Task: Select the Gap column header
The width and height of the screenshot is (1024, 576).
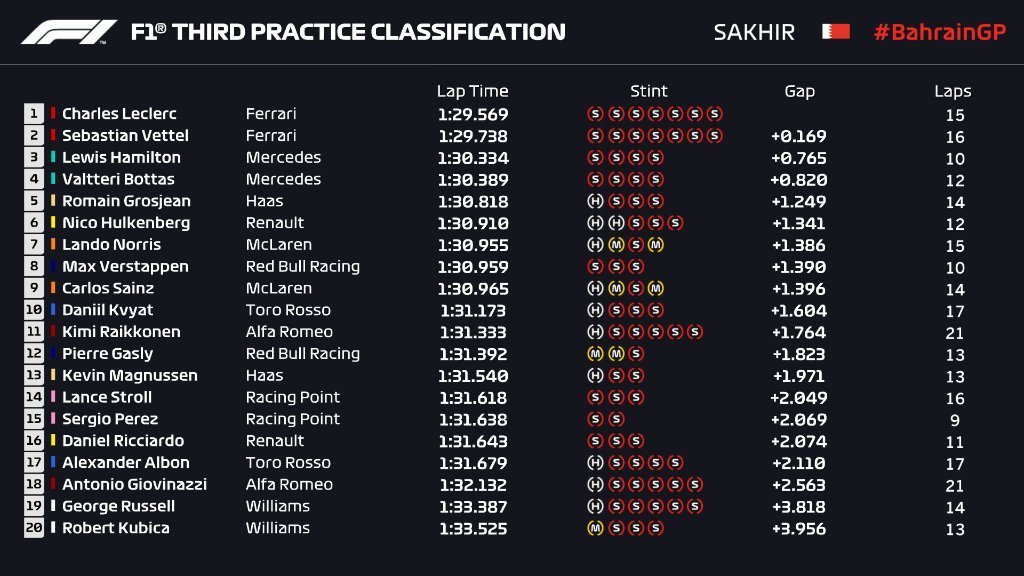Action: [799, 91]
